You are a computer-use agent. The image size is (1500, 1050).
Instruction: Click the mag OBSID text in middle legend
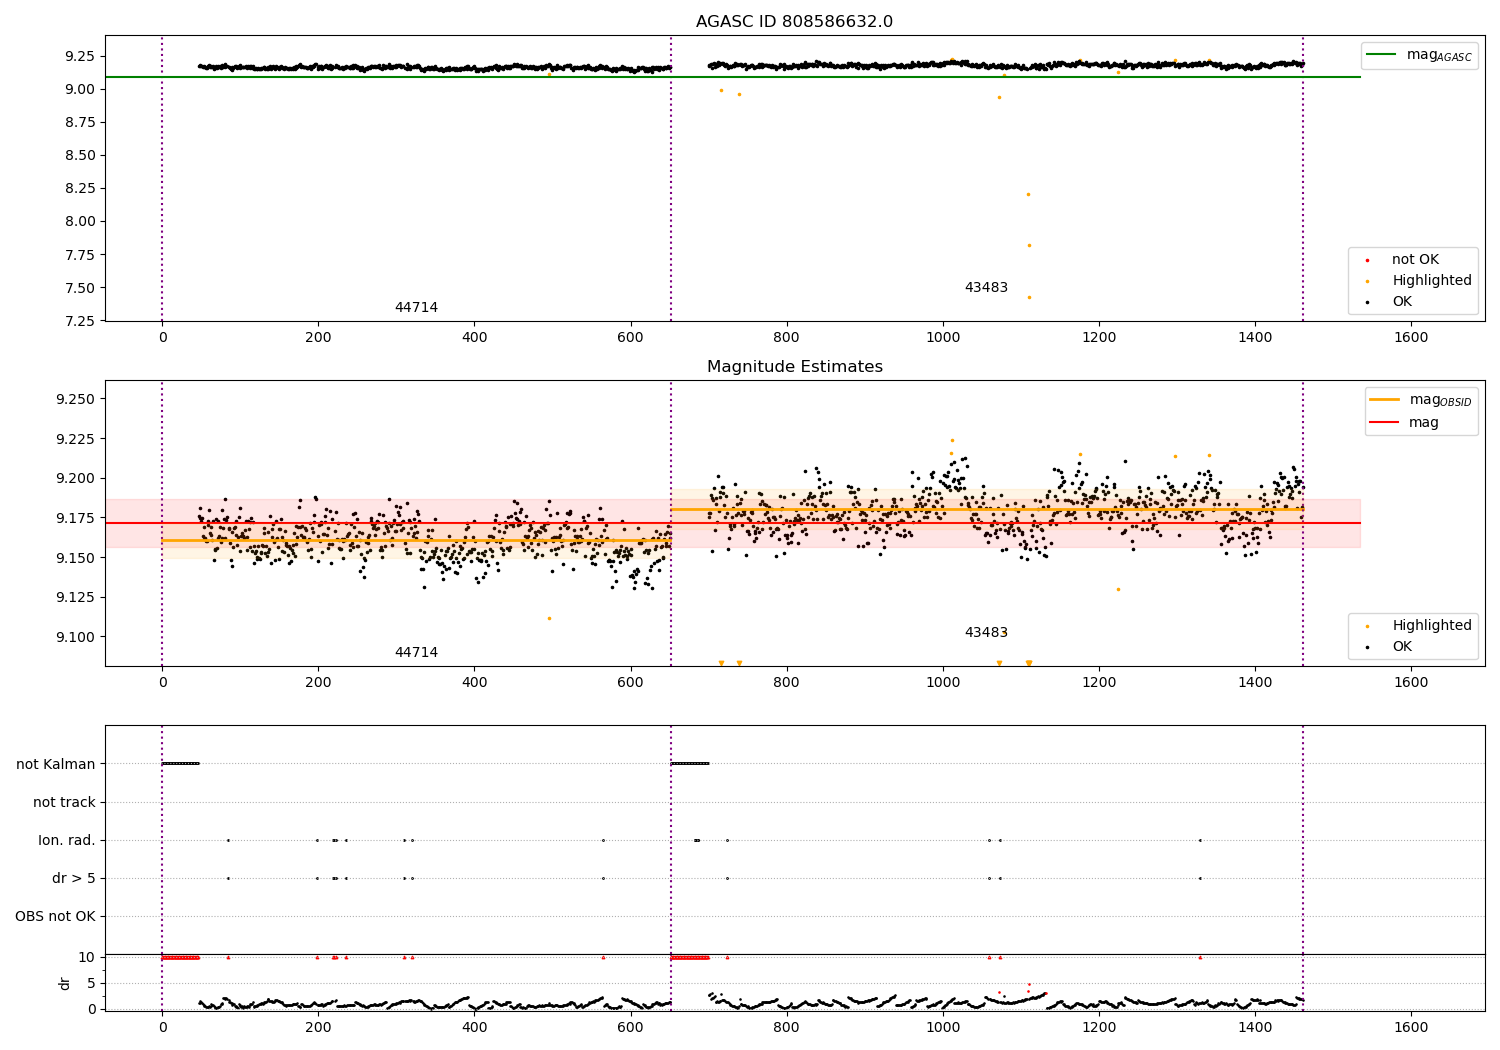(1440, 400)
